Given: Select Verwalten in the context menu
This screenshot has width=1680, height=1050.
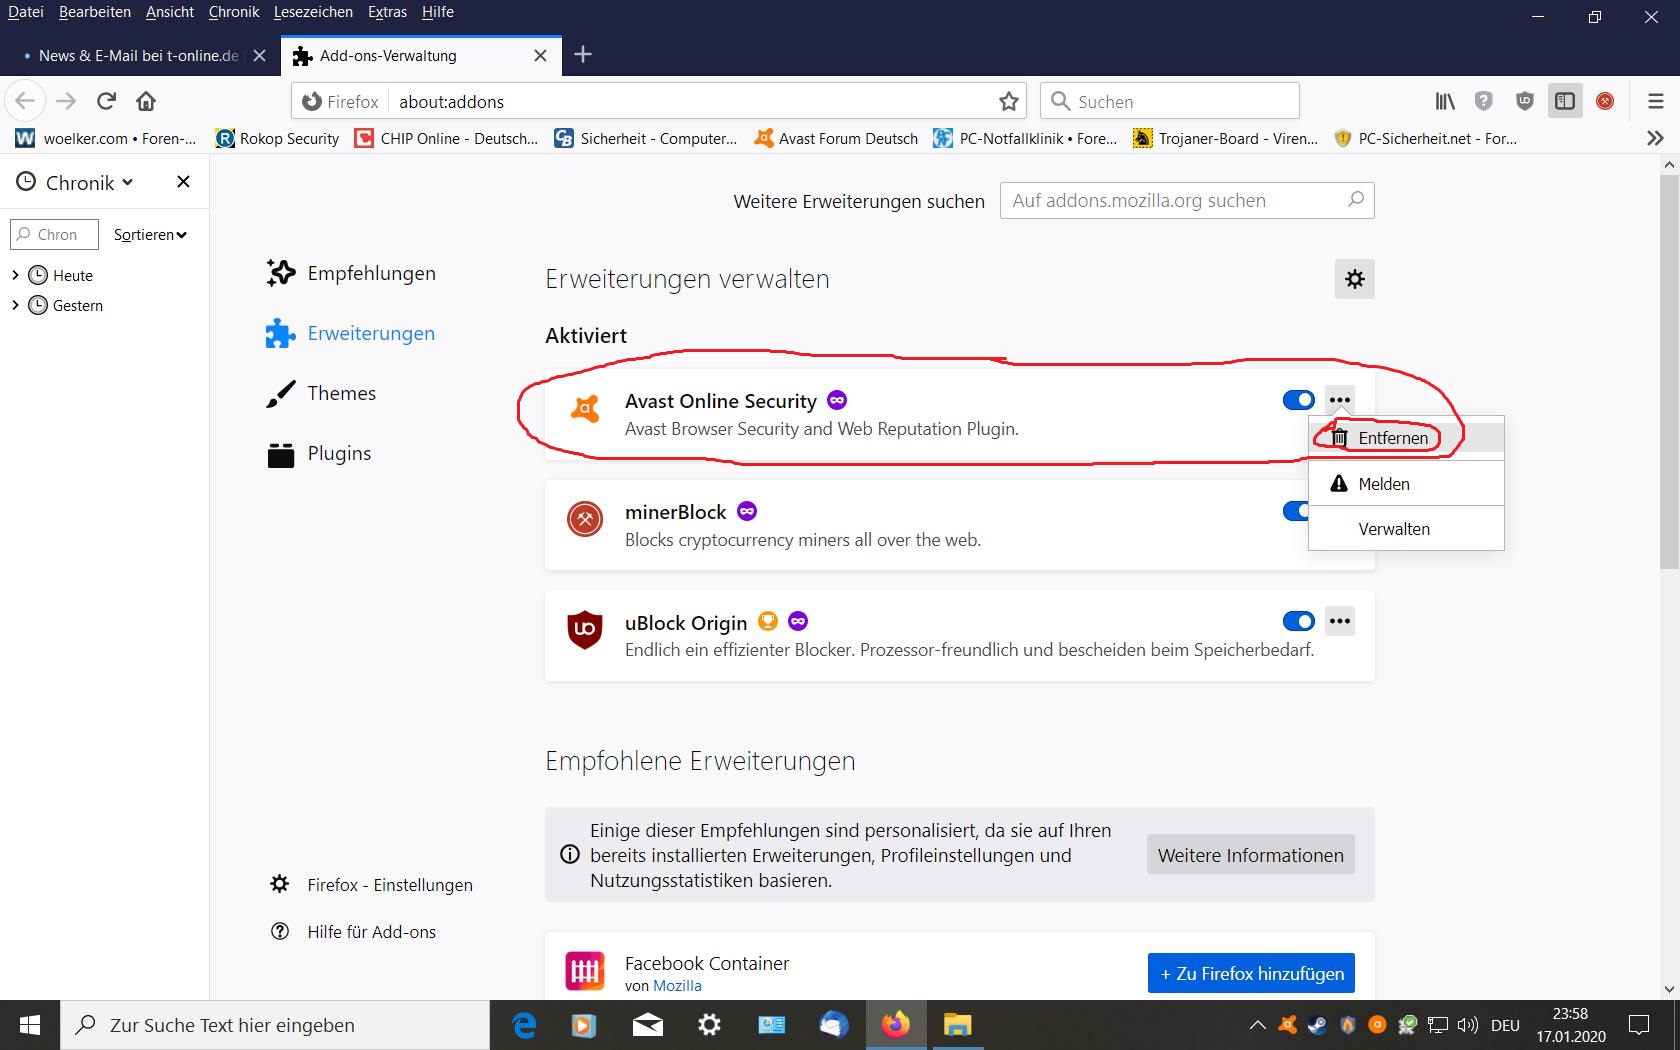Looking at the screenshot, I should point(1406,529).
